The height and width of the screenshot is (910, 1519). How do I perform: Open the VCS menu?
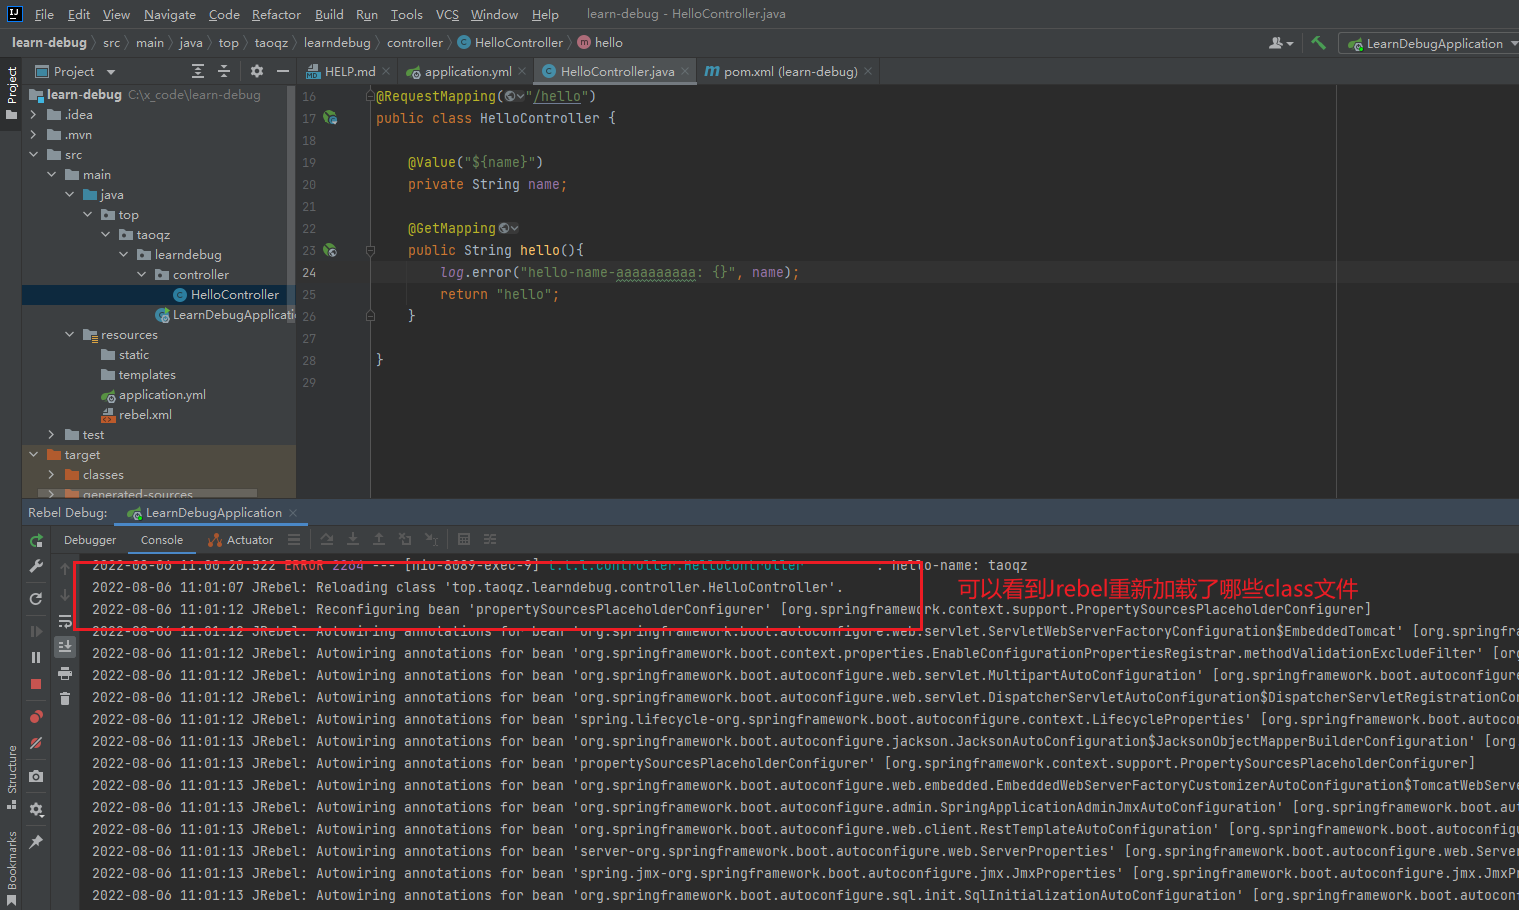click(447, 14)
